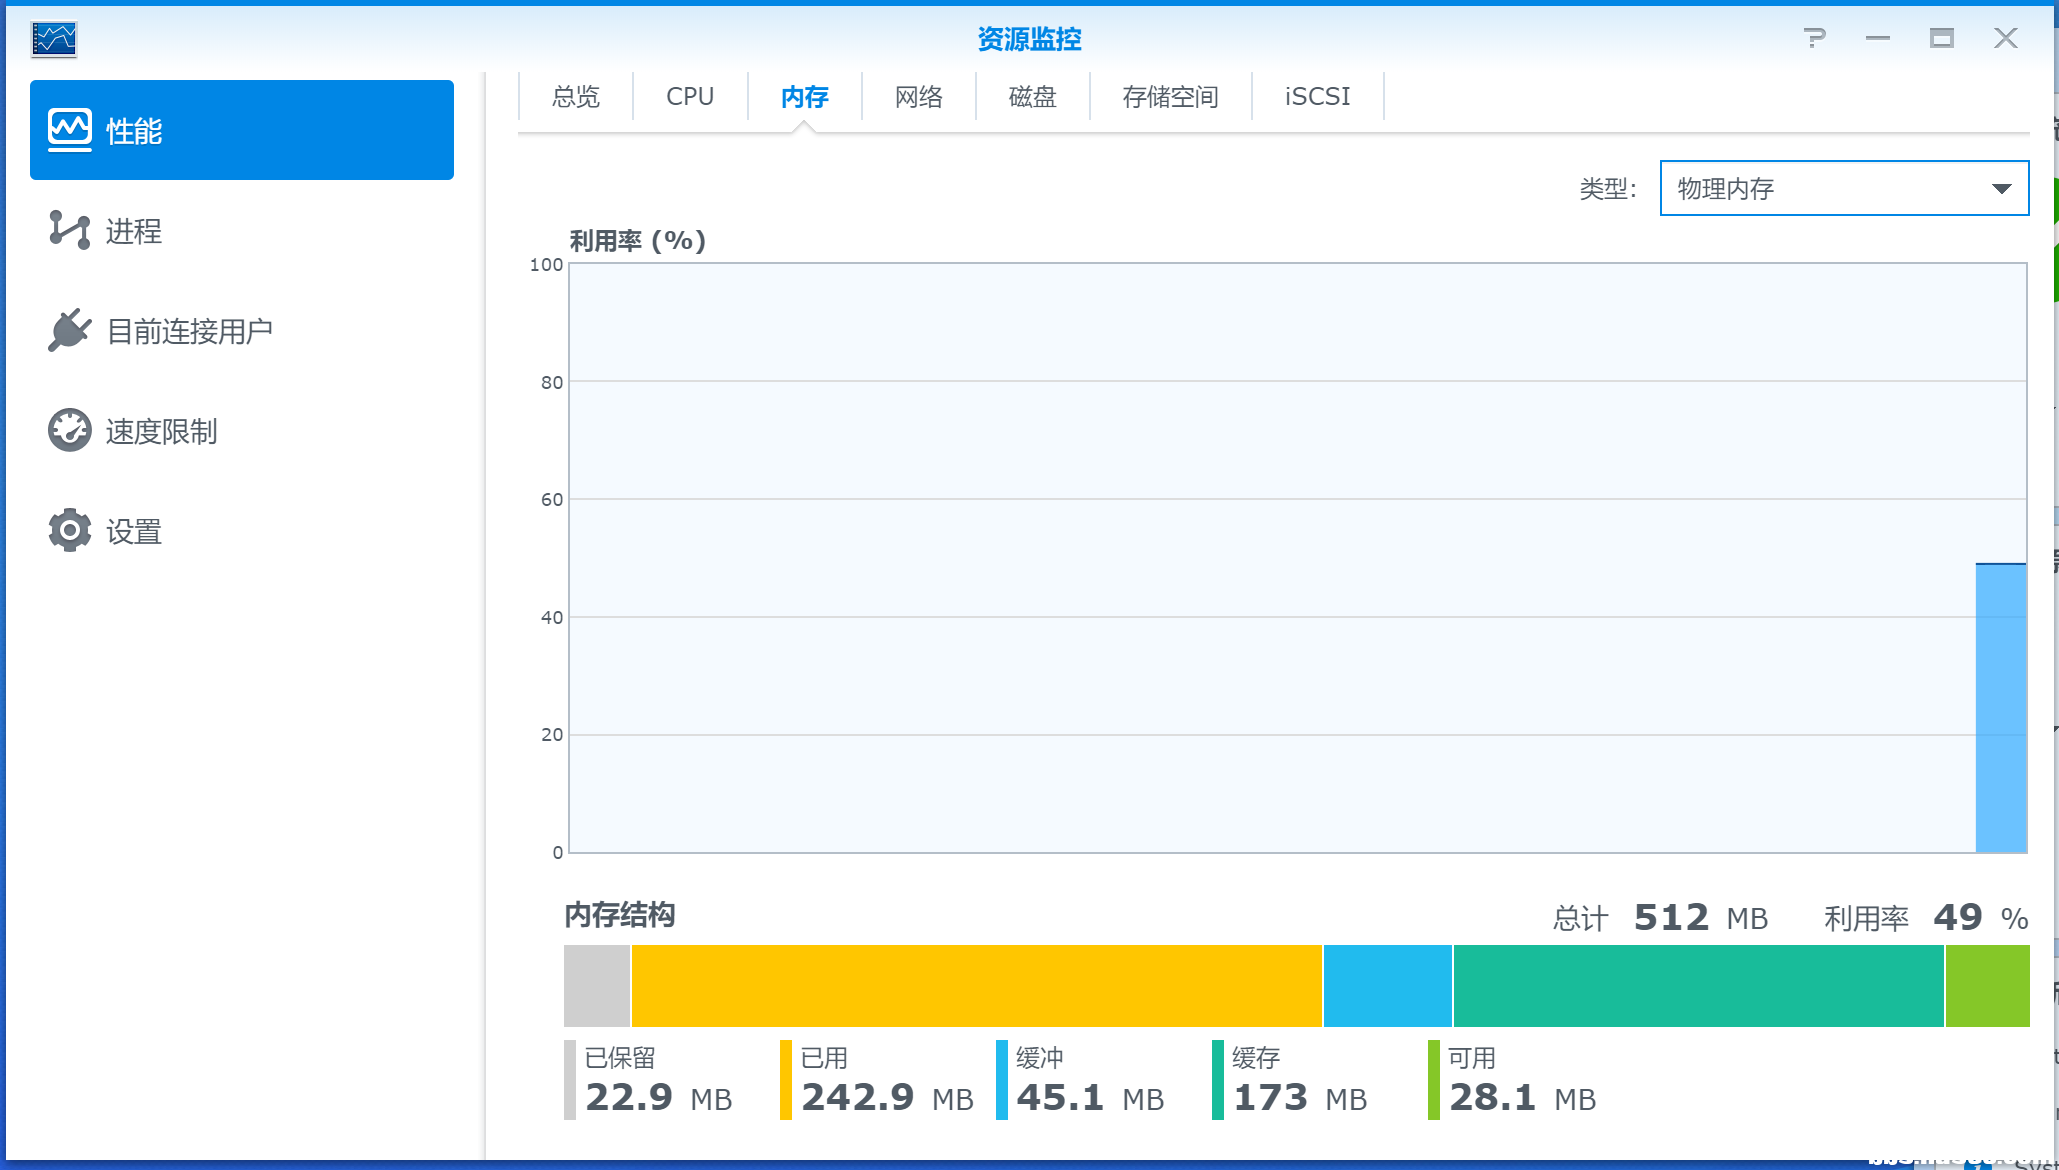Viewport: 2059px width, 1170px height.
Task: Click the 利用率 49 % value
Action: pyautogui.click(x=1981, y=917)
